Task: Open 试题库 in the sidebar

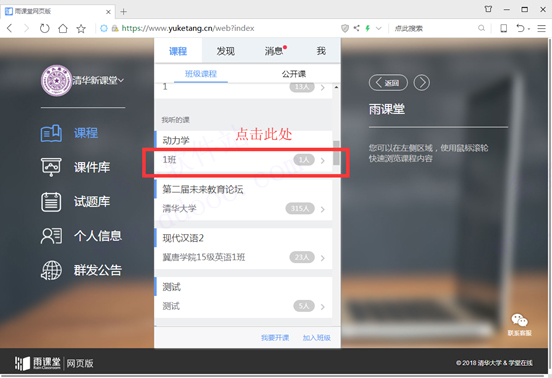Action: [75, 202]
